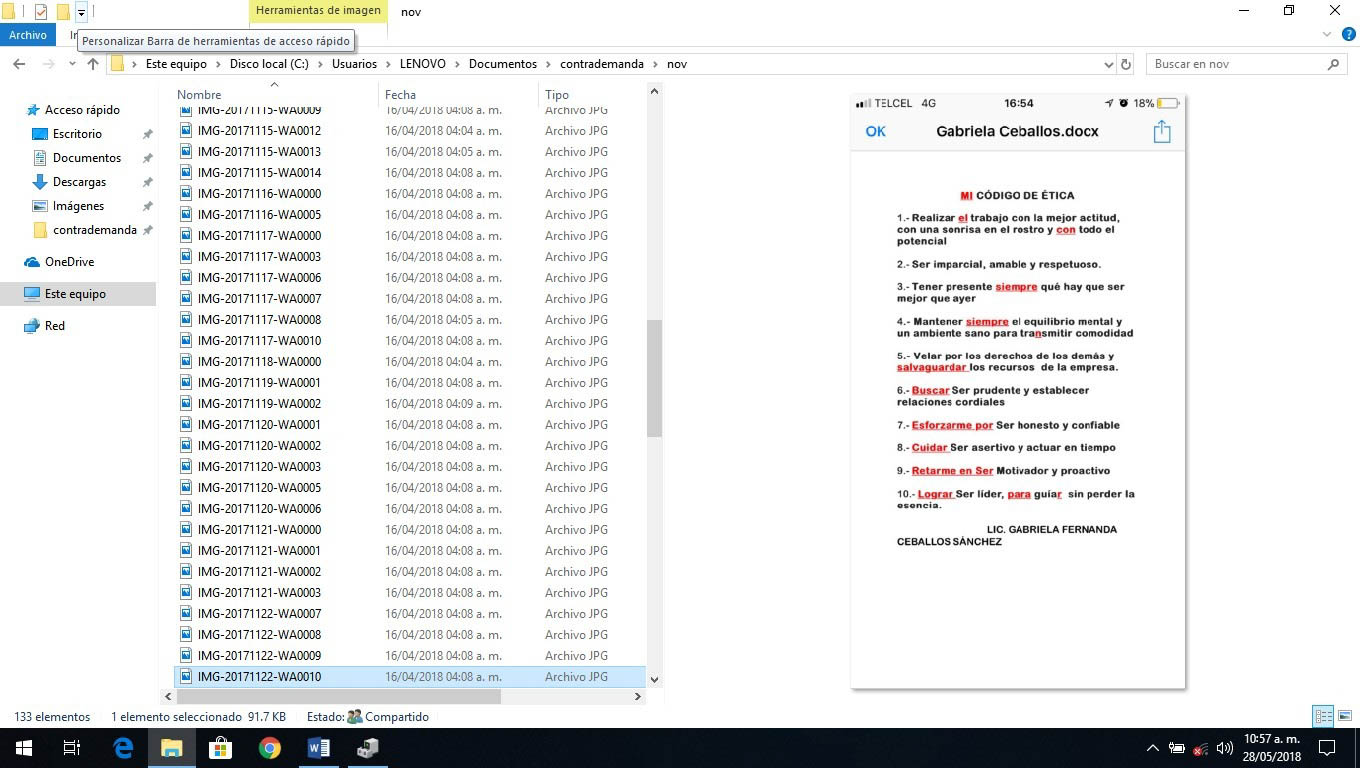Click the New folder icon in title bar
Image resolution: width=1360 pixels, height=768 pixels.
[63, 12]
